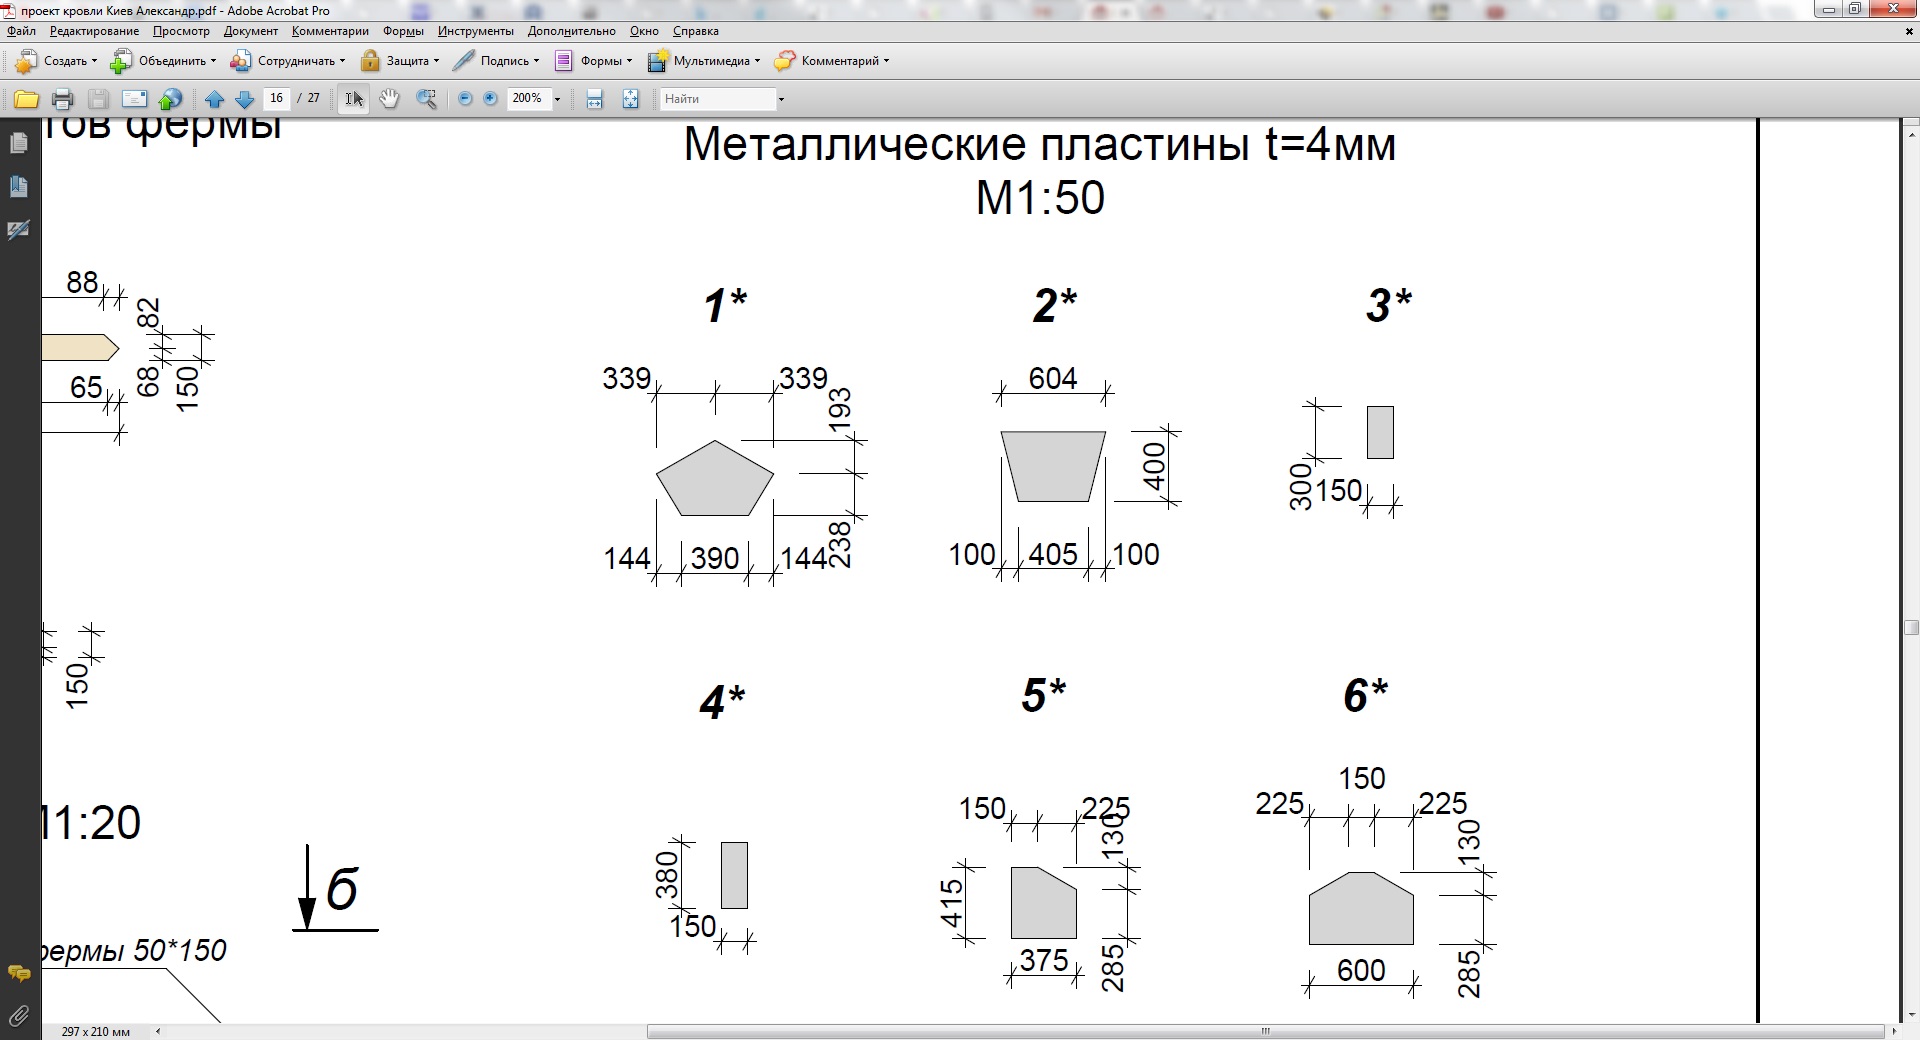Viewport: 1920px width, 1040px height.
Task: Open the Инструменты menu
Action: point(475,31)
